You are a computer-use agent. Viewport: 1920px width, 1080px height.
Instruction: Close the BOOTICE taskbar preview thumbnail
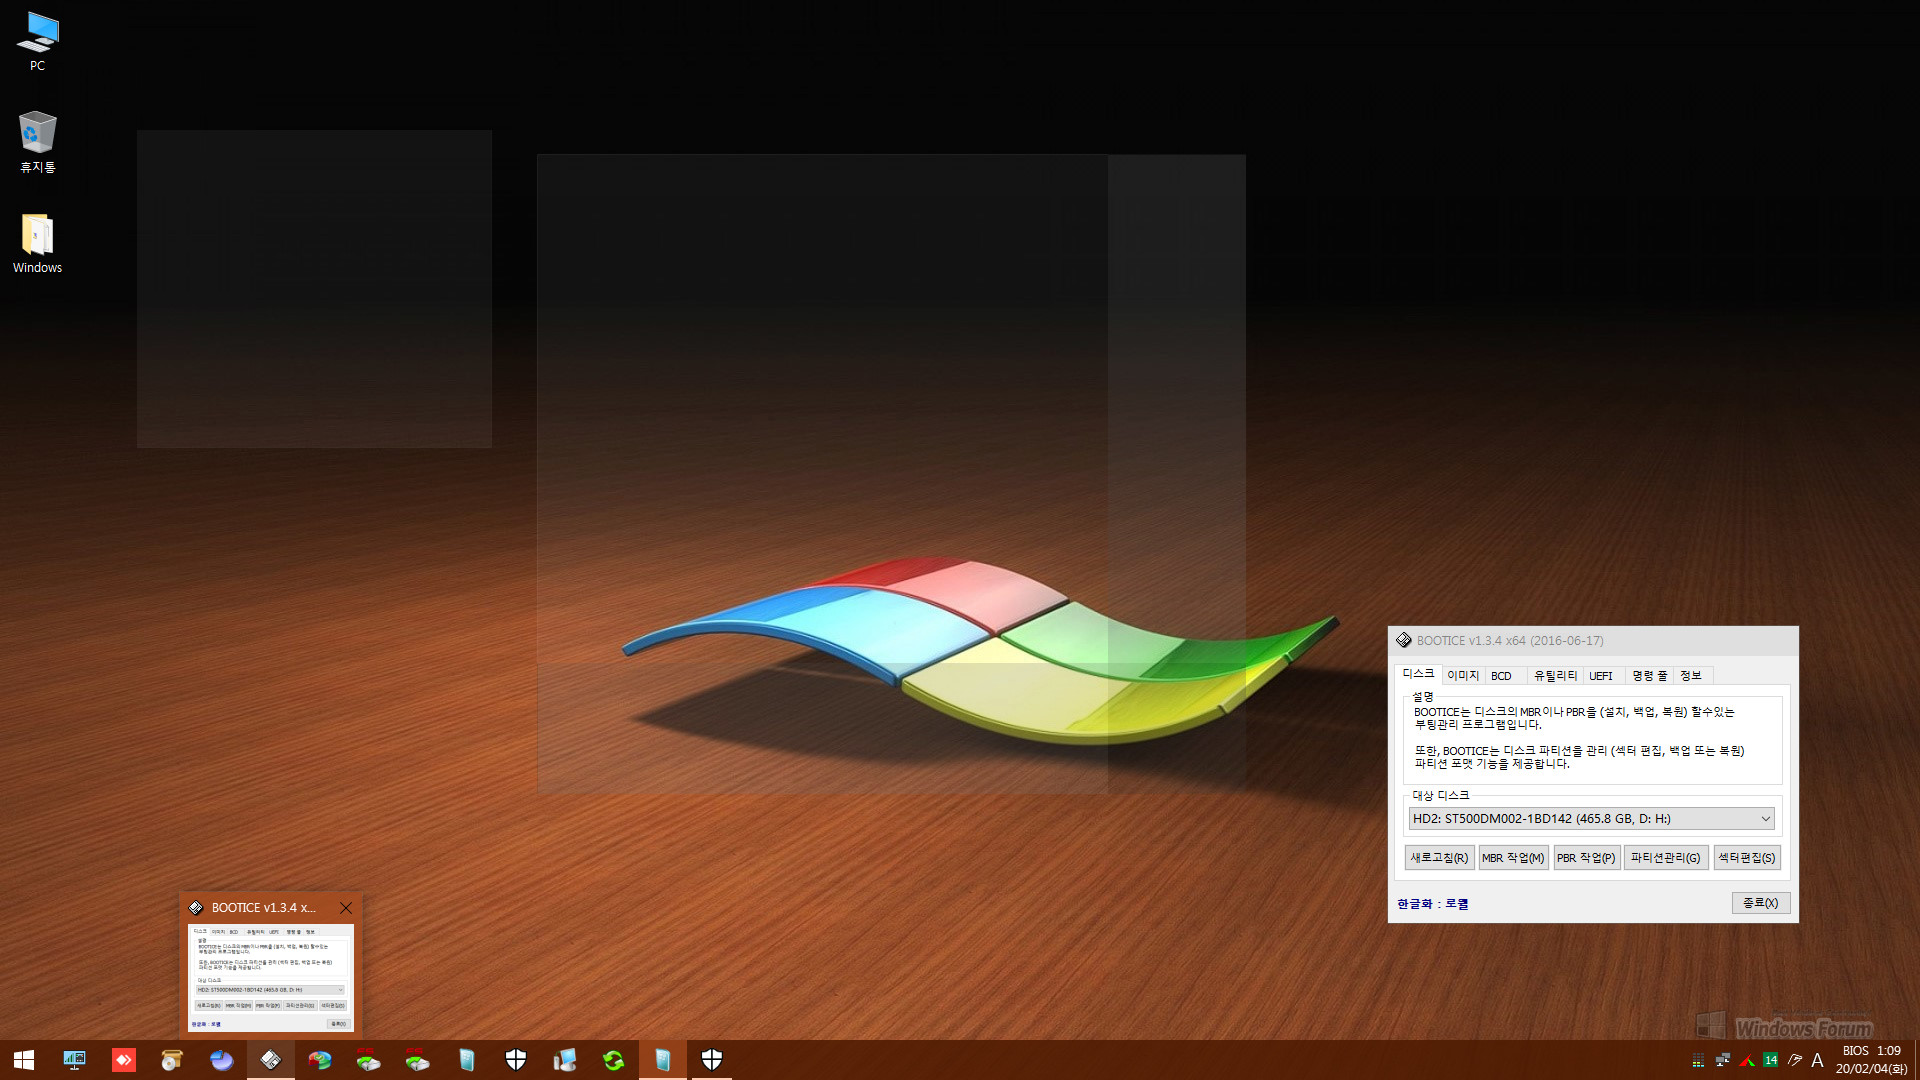(x=346, y=908)
